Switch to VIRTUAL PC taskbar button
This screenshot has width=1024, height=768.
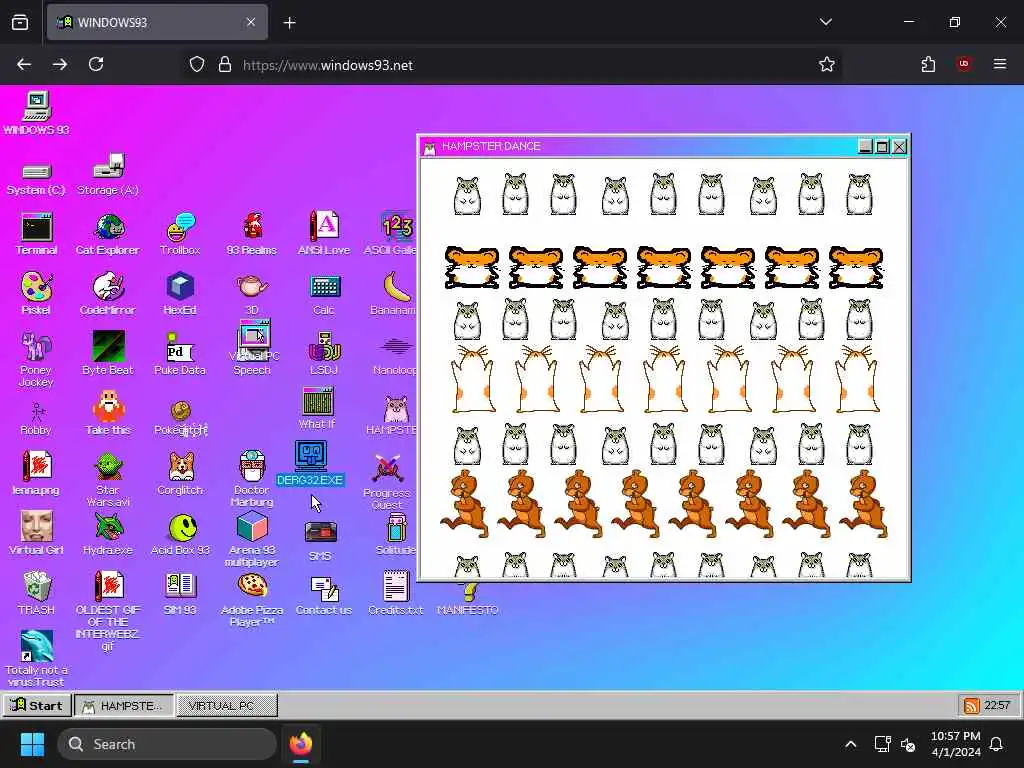(x=227, y=705)
